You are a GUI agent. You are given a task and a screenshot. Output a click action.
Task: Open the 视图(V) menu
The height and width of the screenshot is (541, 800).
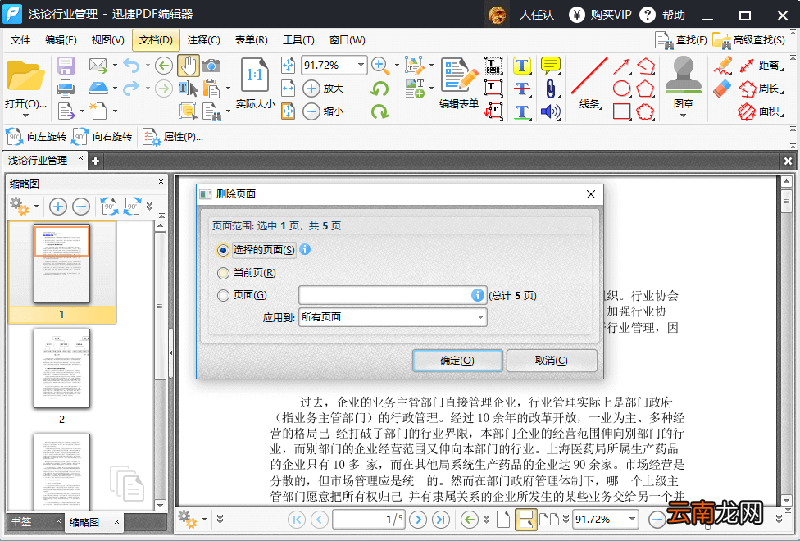tap(108, 40)
